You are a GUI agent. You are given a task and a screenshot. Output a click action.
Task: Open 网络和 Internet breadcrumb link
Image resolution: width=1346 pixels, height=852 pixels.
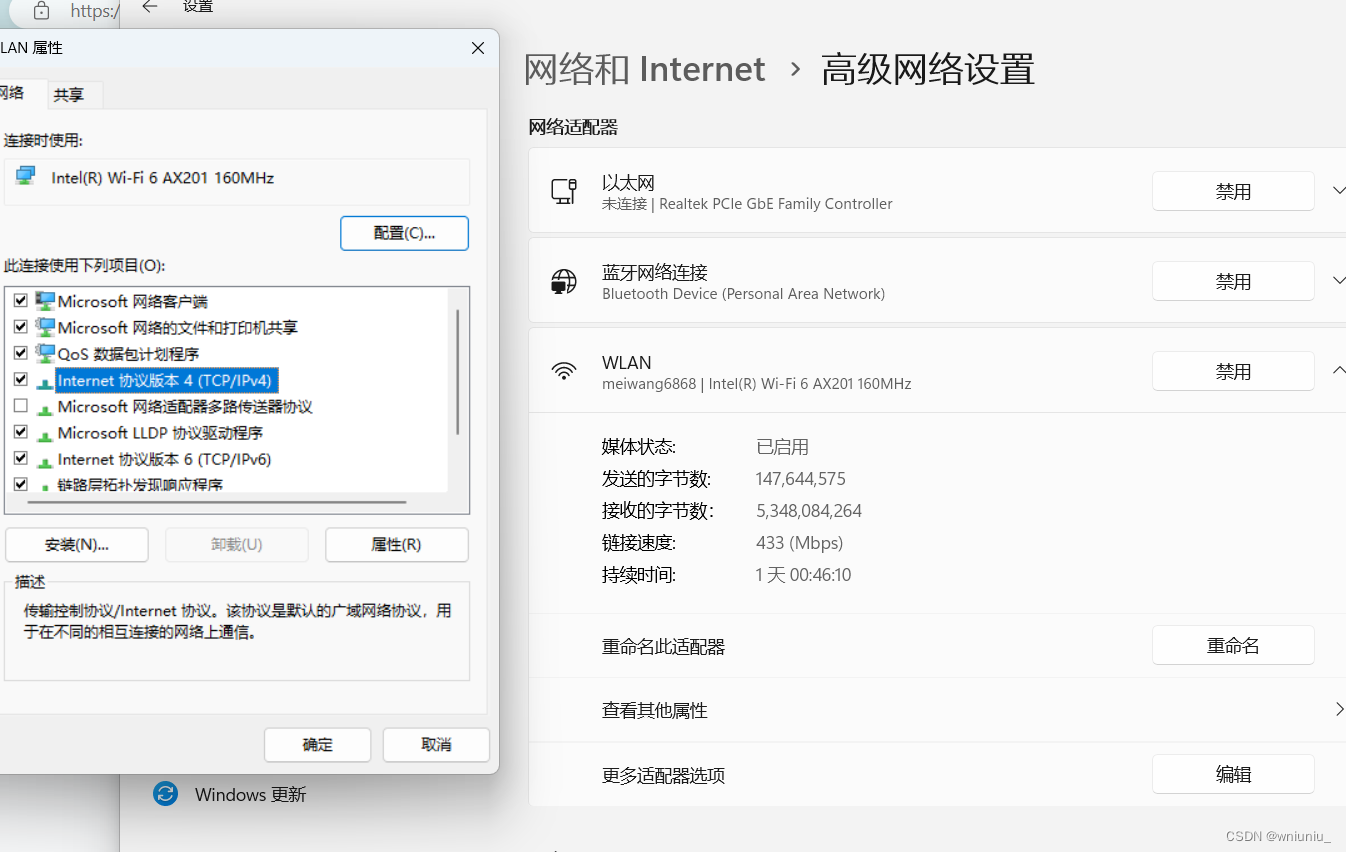coord(644,68)
